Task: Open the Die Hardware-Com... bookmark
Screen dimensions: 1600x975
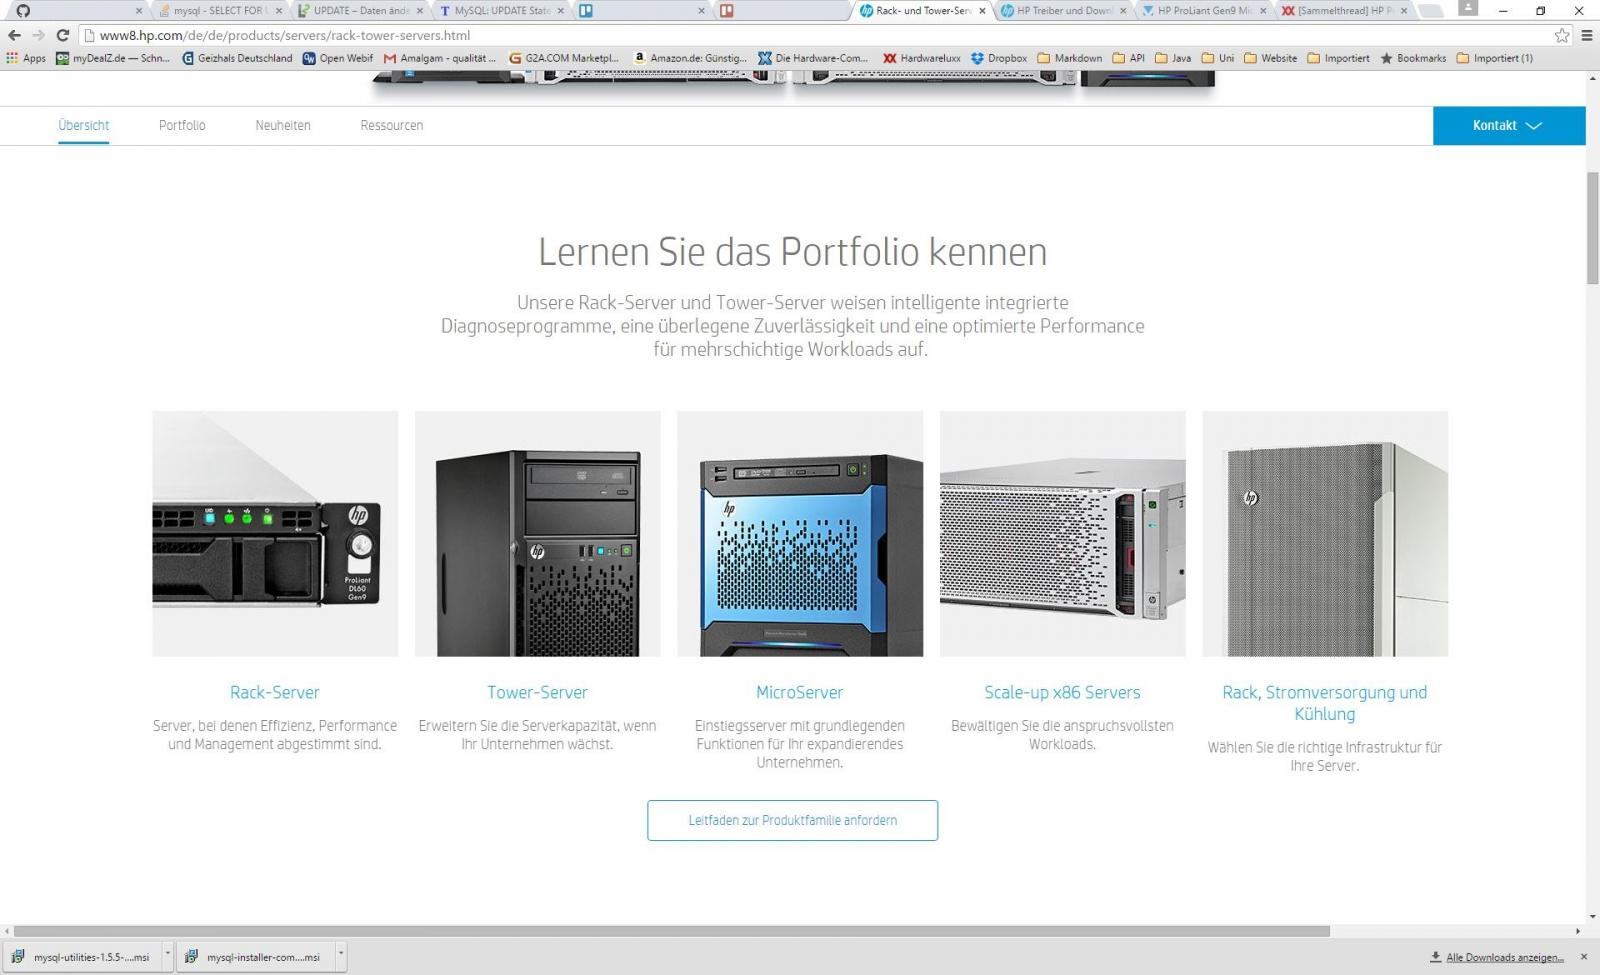Action: pos(813,58)
